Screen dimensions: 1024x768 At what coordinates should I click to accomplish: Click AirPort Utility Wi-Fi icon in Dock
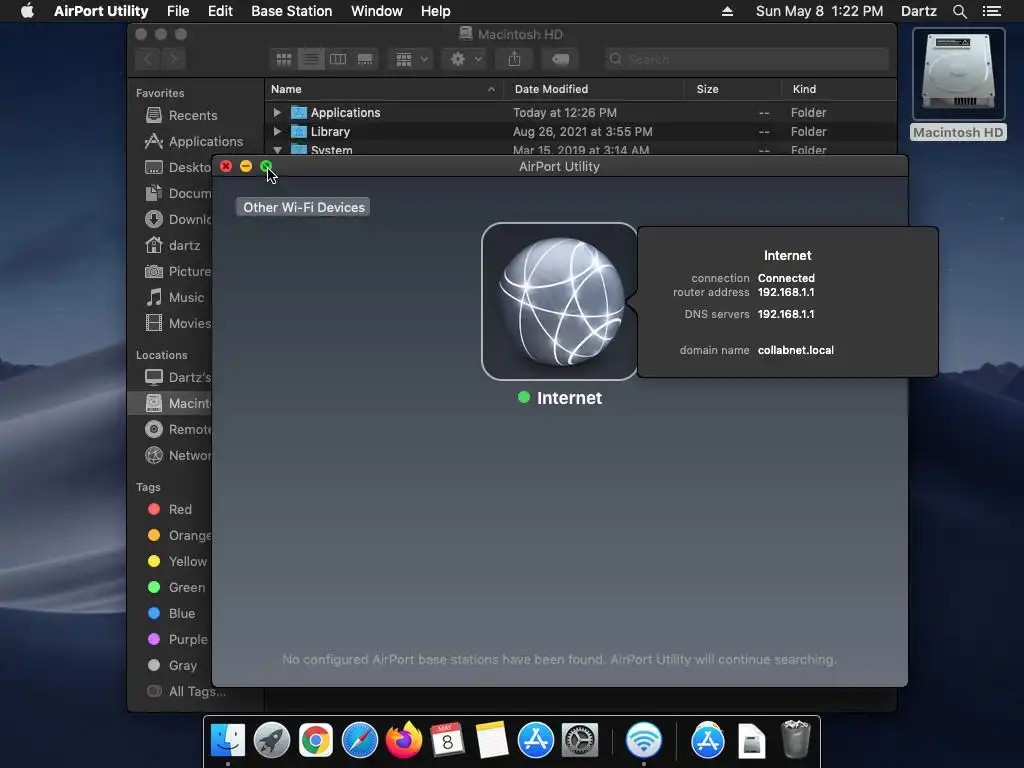(644, 740)
